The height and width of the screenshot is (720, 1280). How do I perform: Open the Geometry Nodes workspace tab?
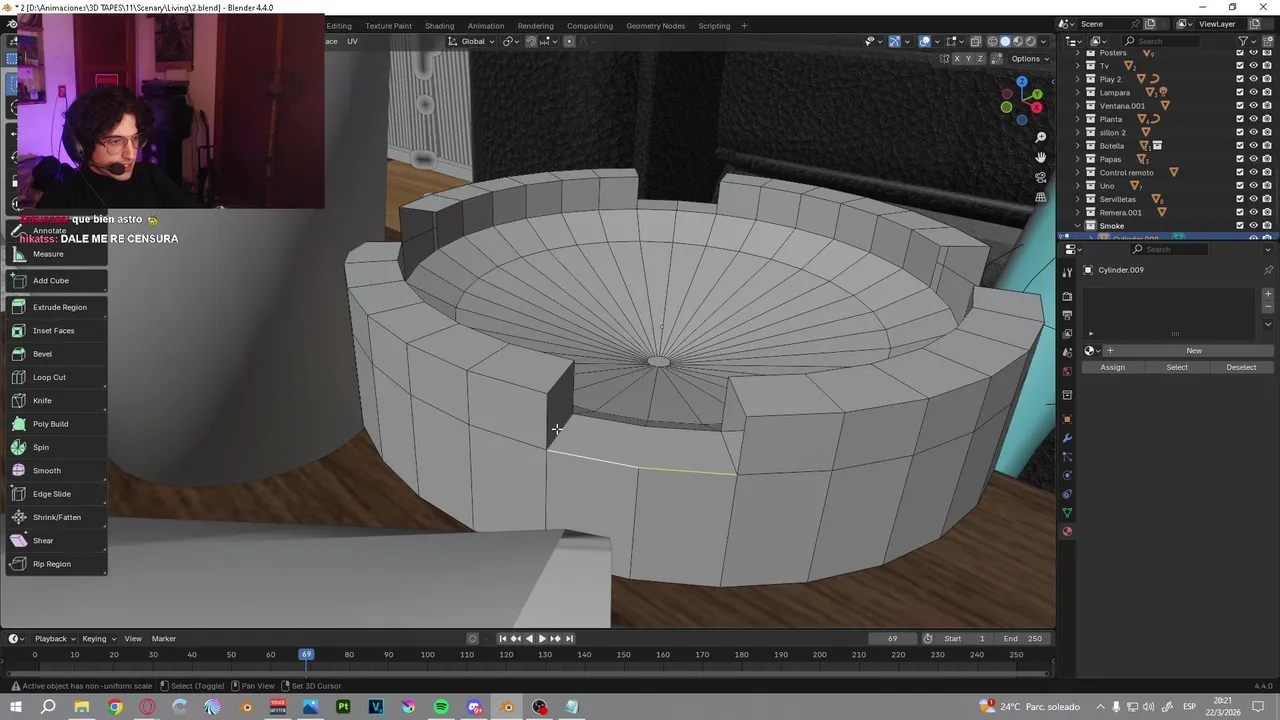tap(656, 26)
